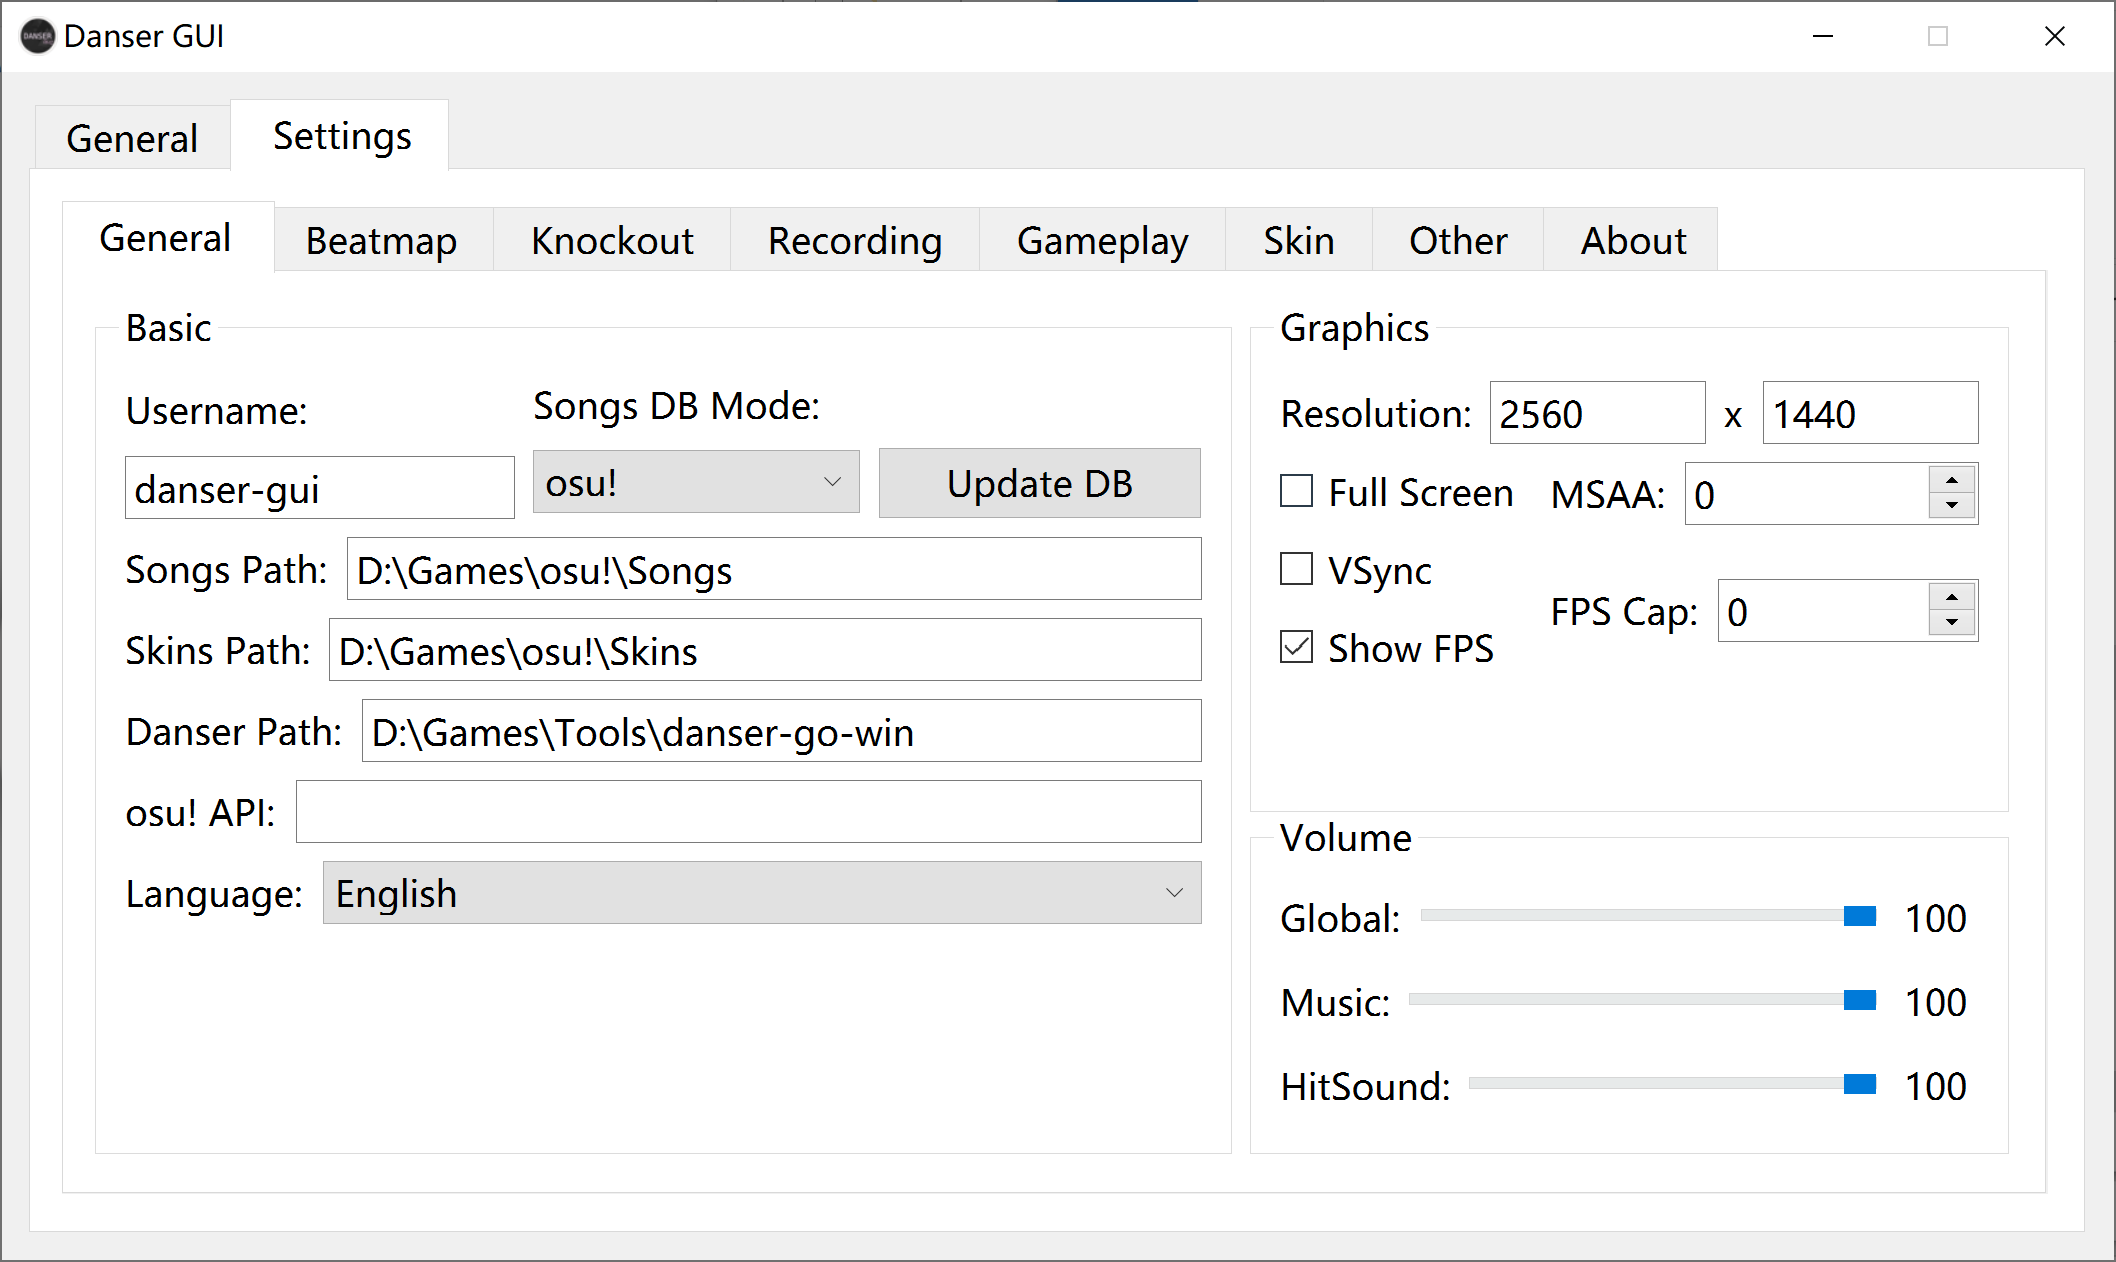Click the osu! API input field
Screen dimensions: 2116x1262
748,812
